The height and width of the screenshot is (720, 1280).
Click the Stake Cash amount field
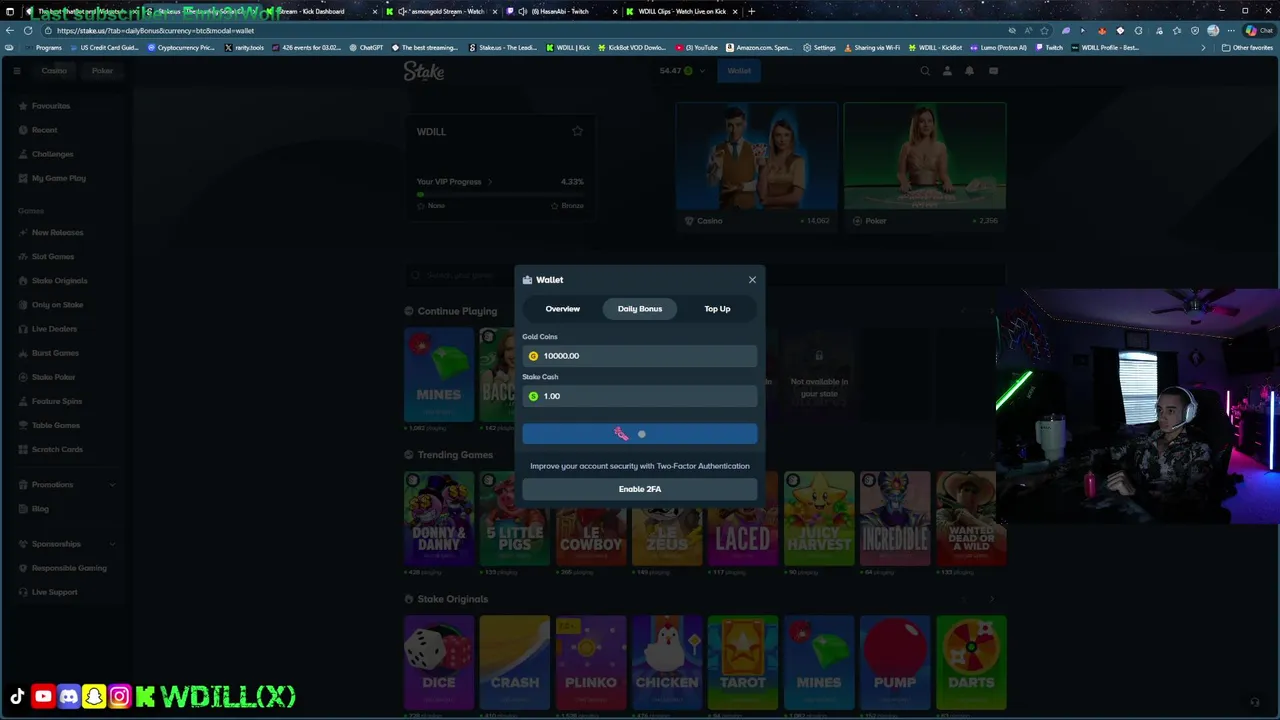(640, 396)
